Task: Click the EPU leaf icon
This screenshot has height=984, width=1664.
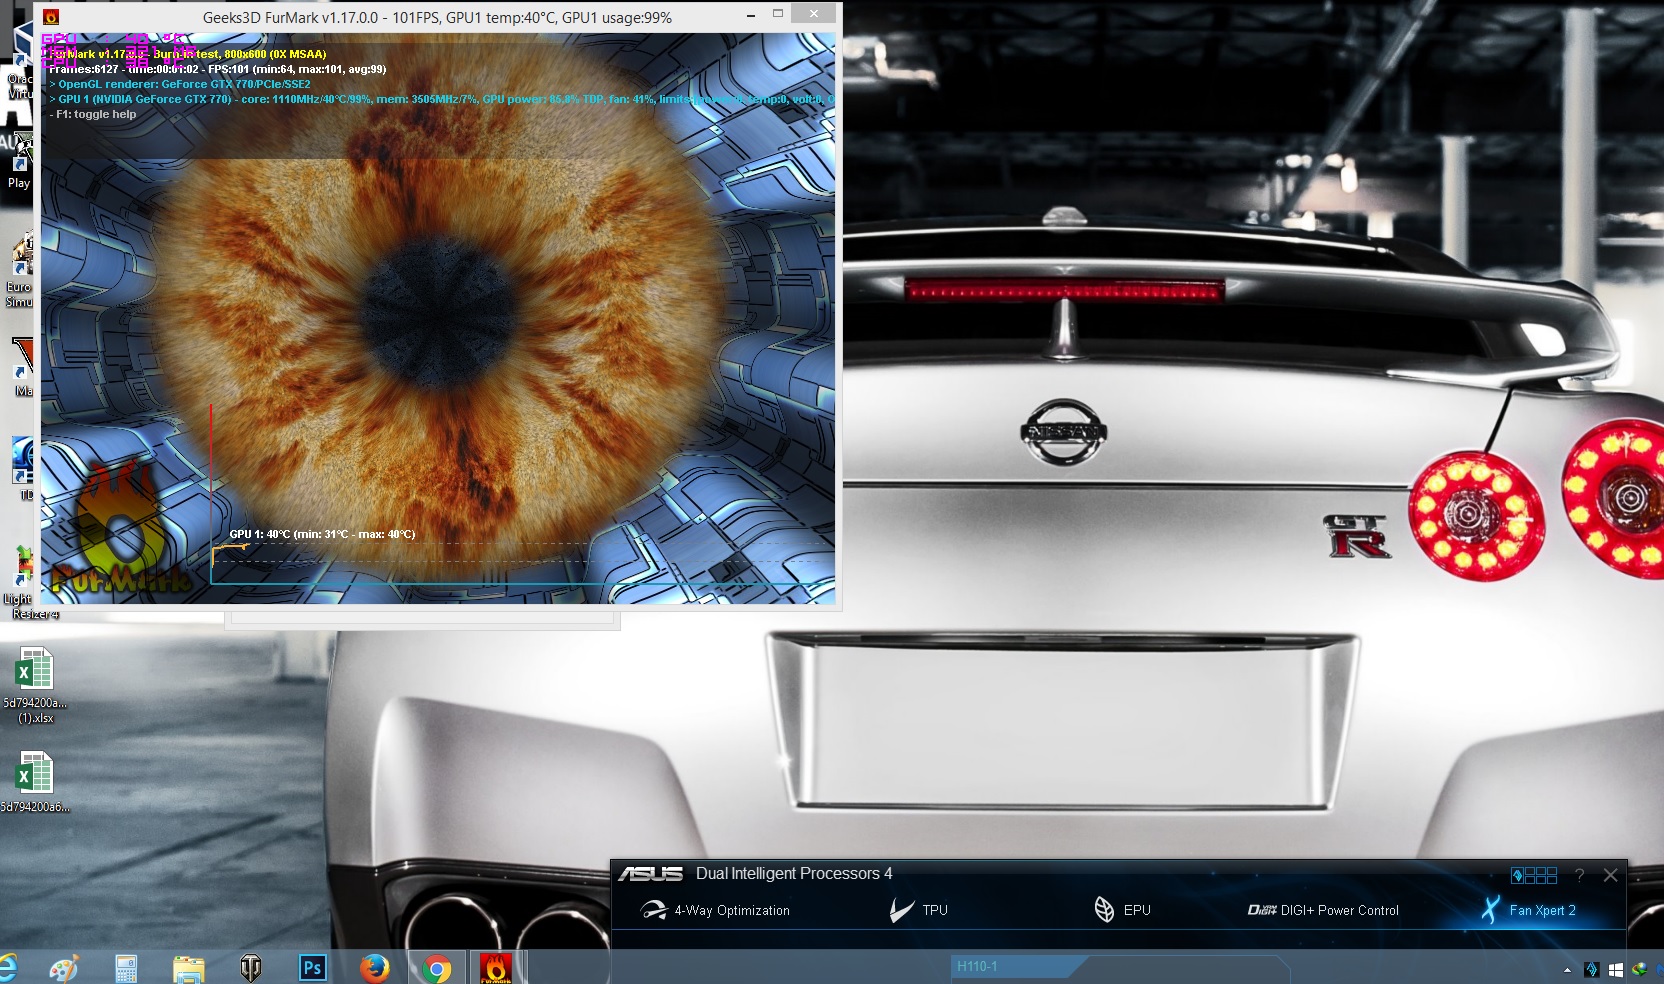Action: [1104, 910]
